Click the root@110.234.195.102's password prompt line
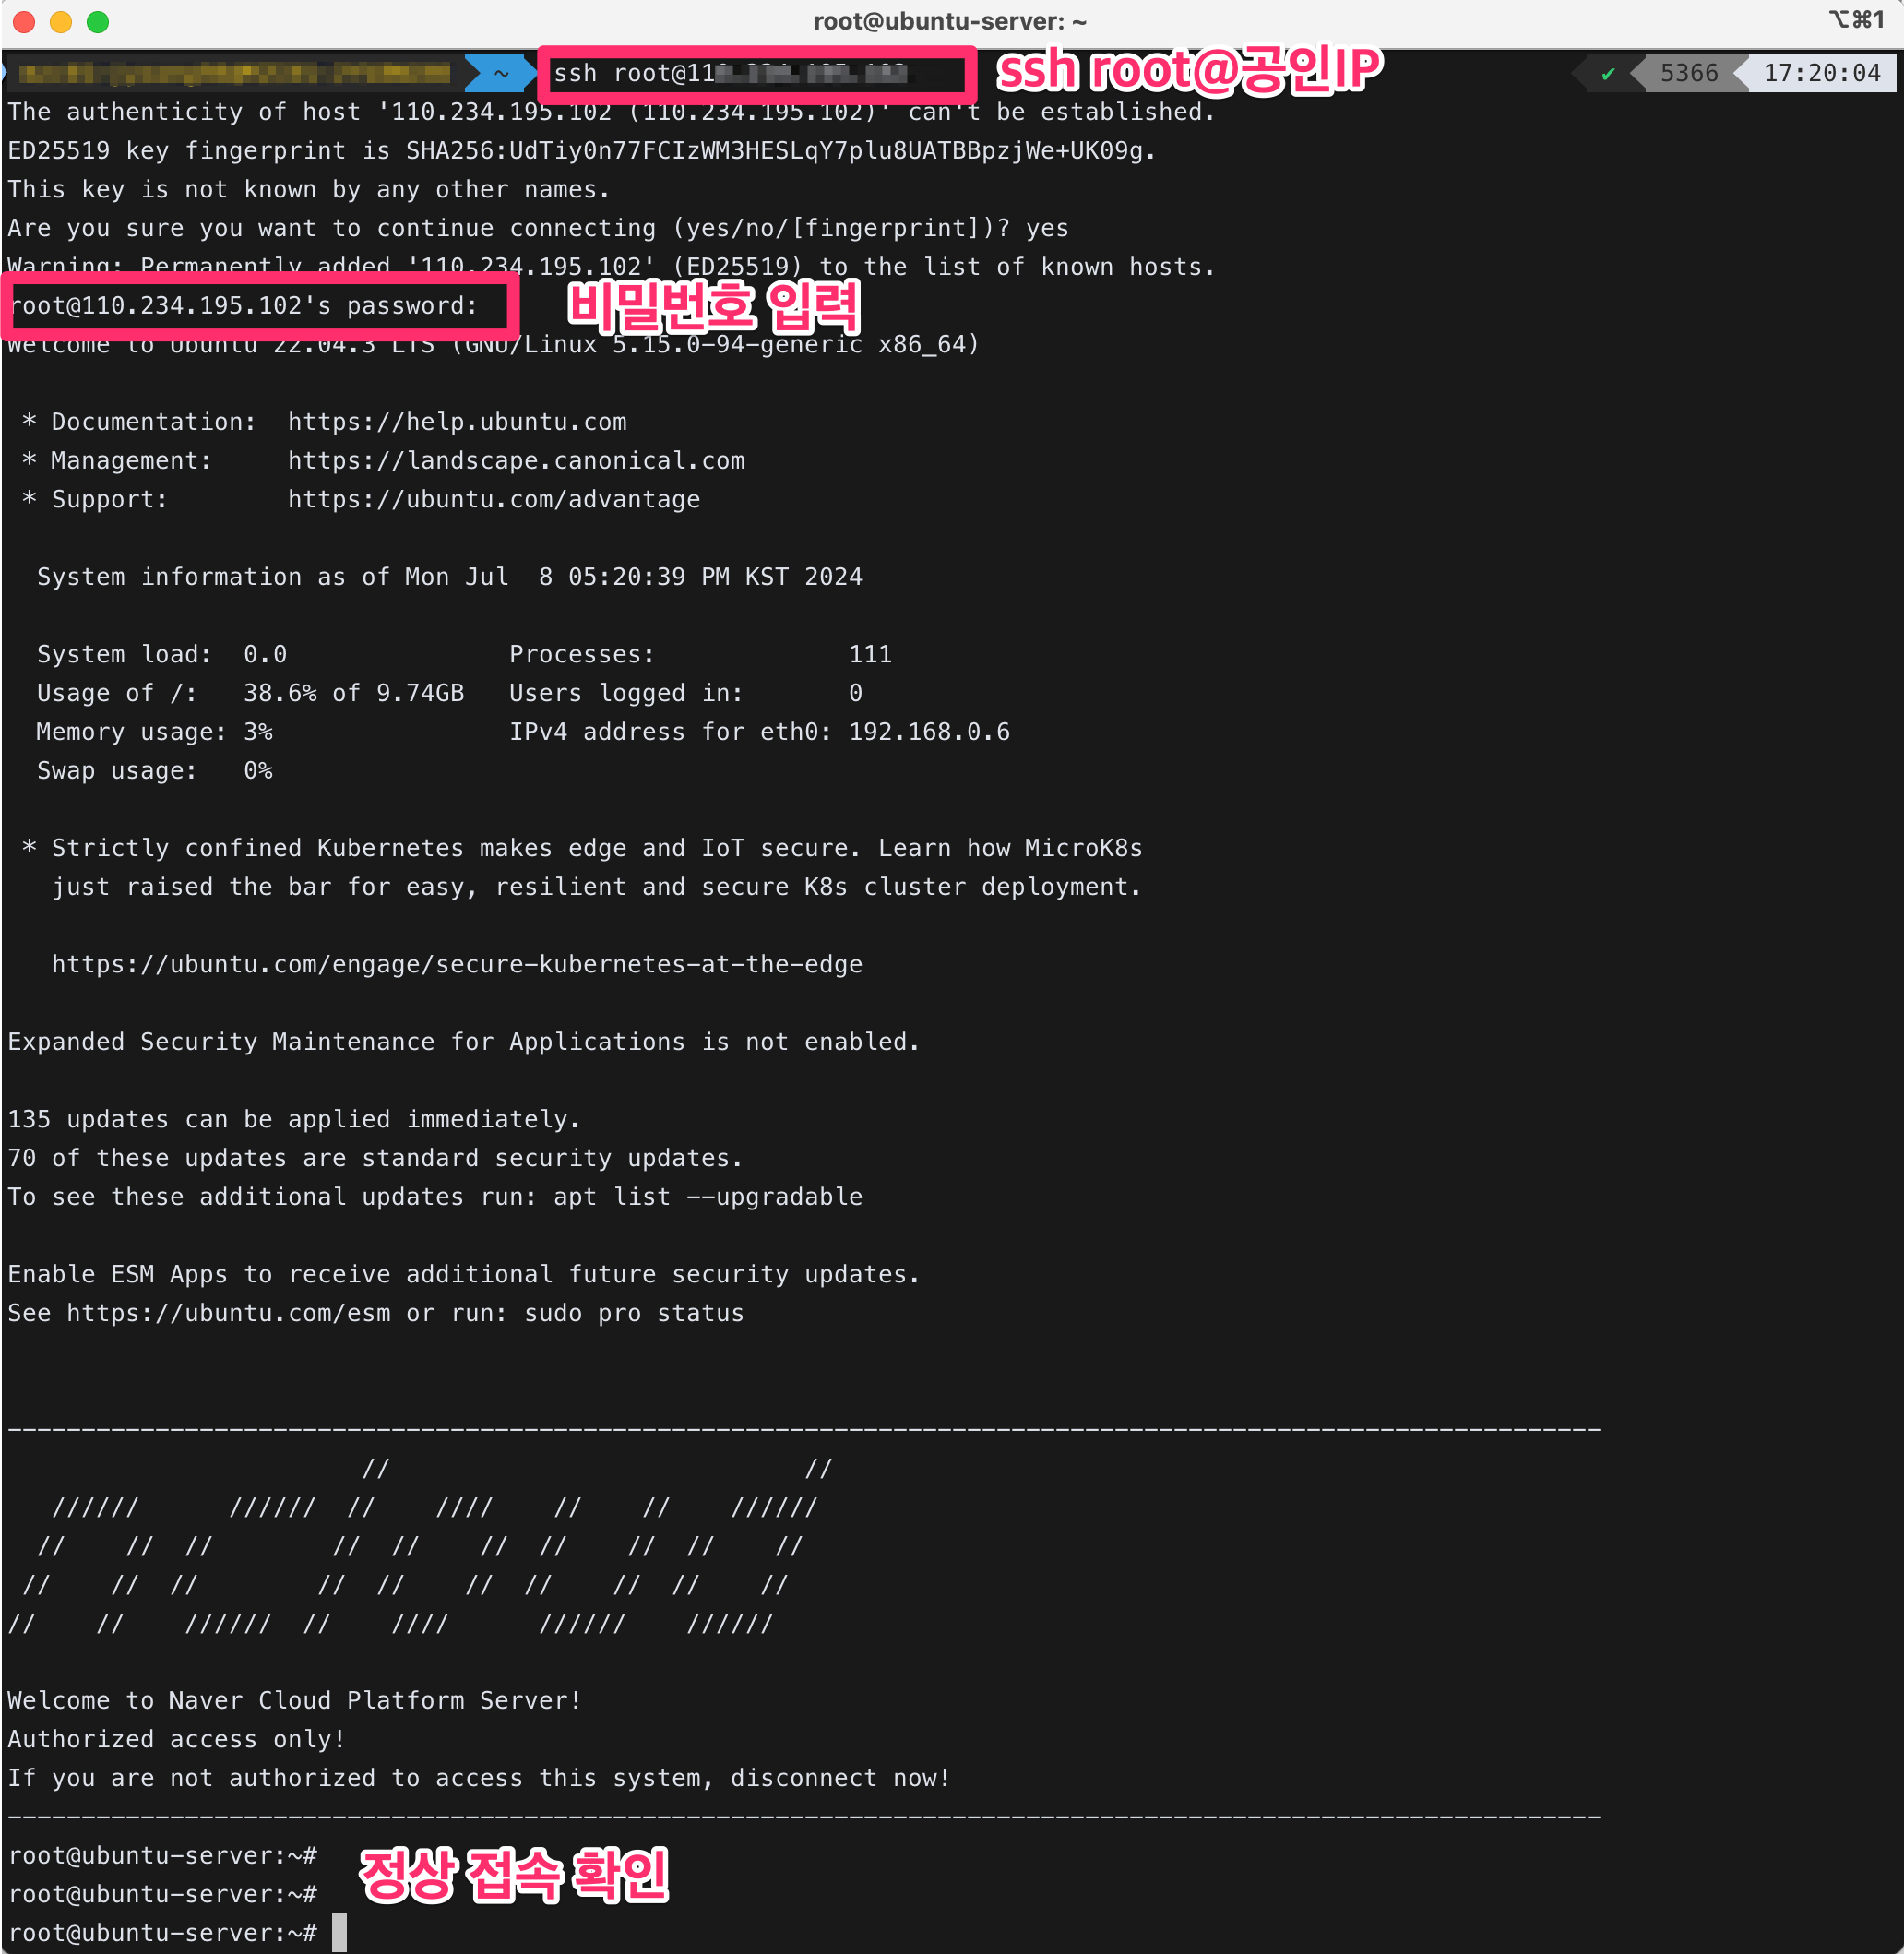The width and height of the screenshot is (1904, 1954). [244, 306]
